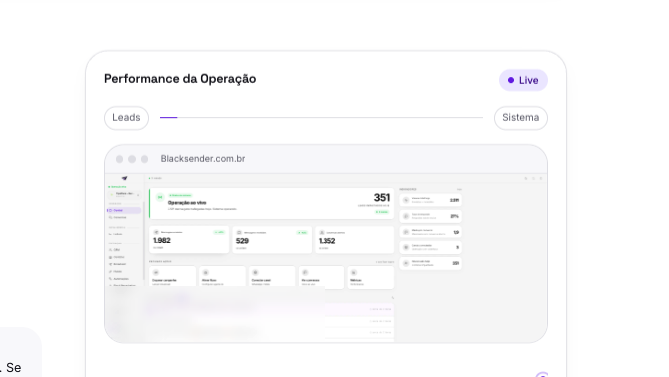Click the Operação ao vivo title
This screenshot has height=377, width=669.
point(187,203)
